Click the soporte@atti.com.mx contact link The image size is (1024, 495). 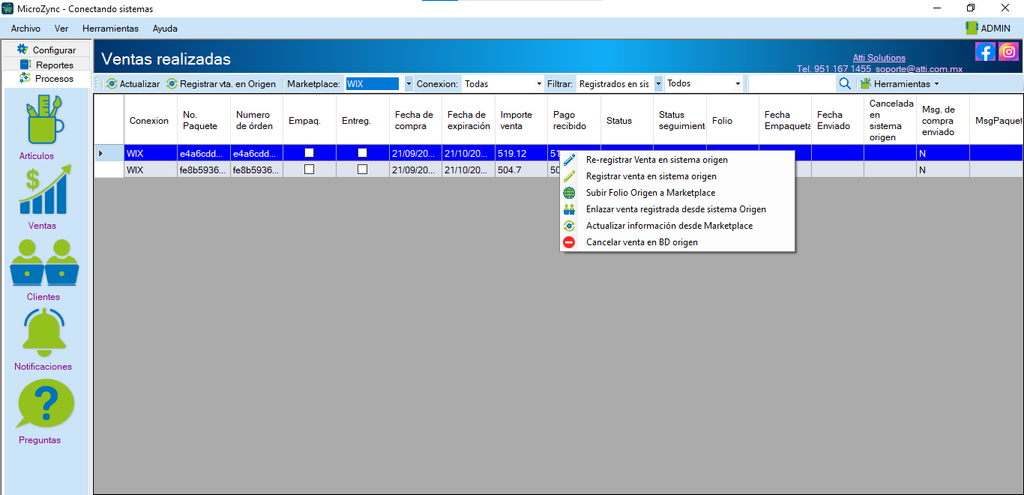920,68
